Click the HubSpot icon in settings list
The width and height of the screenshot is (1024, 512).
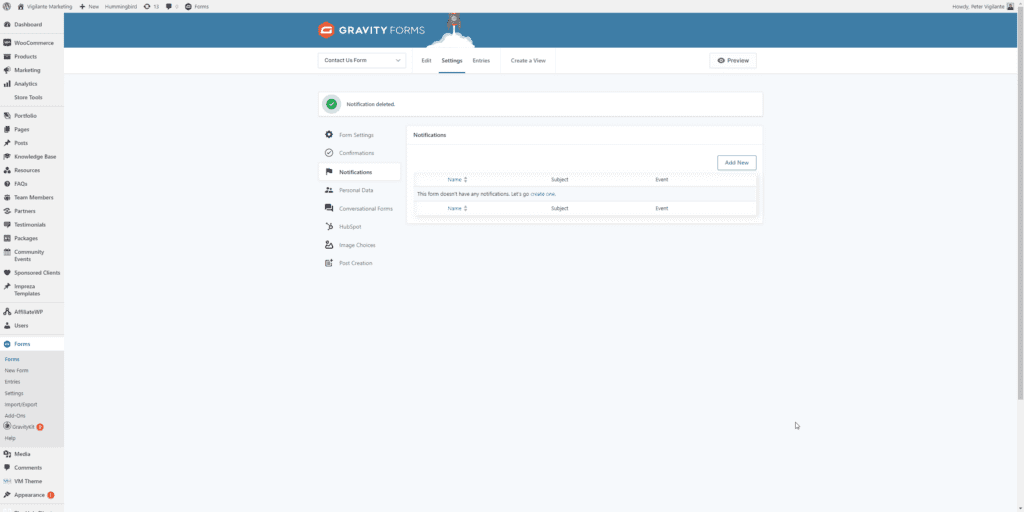pyautogui.click(x=329, y=226)
